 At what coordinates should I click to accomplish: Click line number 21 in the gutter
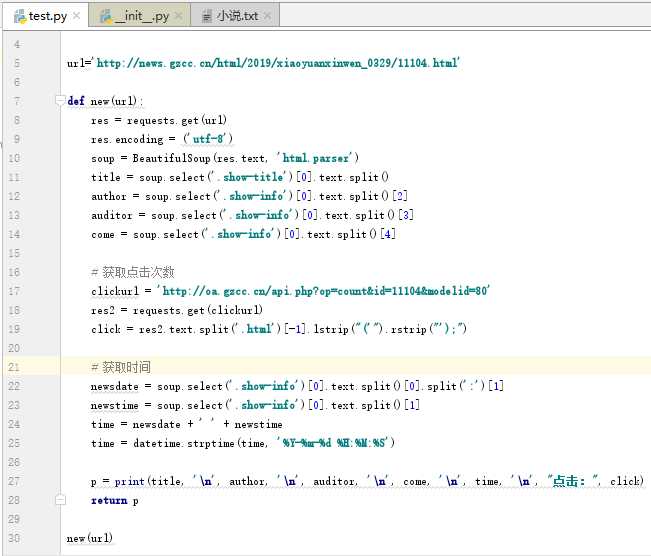14,367
